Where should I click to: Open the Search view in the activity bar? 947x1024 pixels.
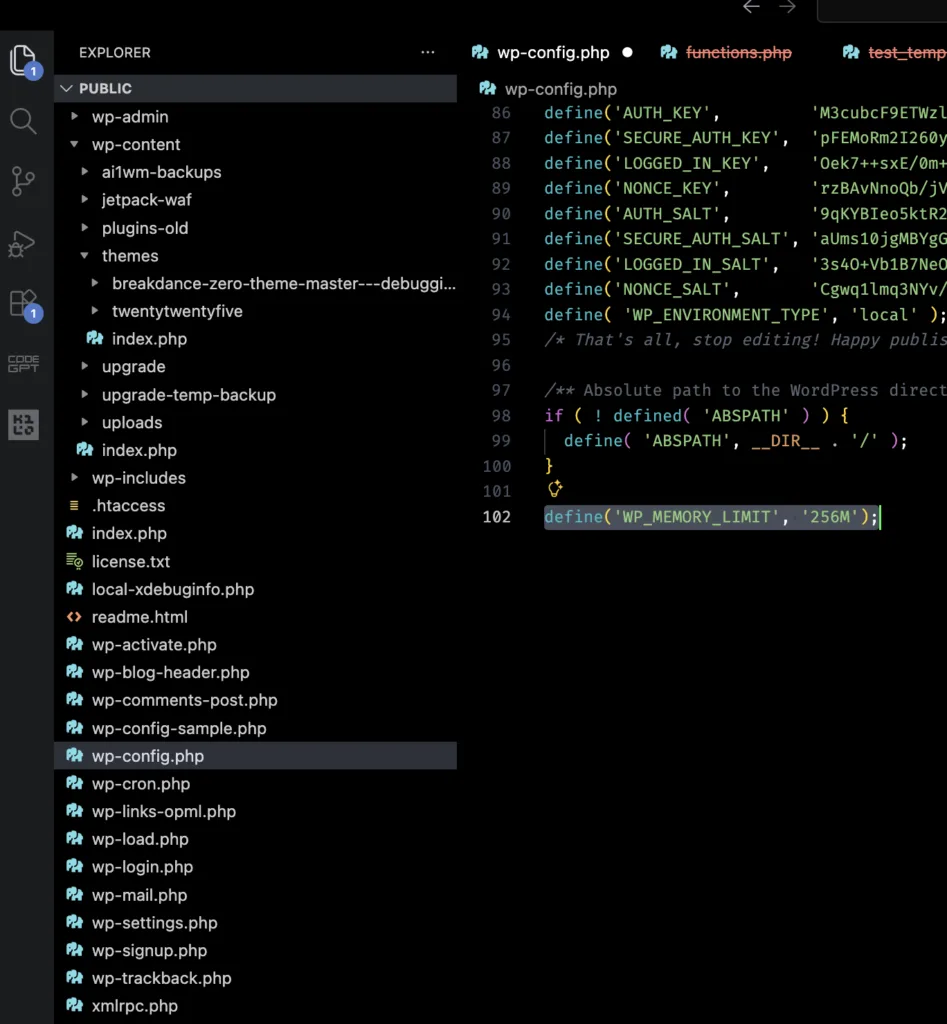pyautogui.click(x=24, y=122)
